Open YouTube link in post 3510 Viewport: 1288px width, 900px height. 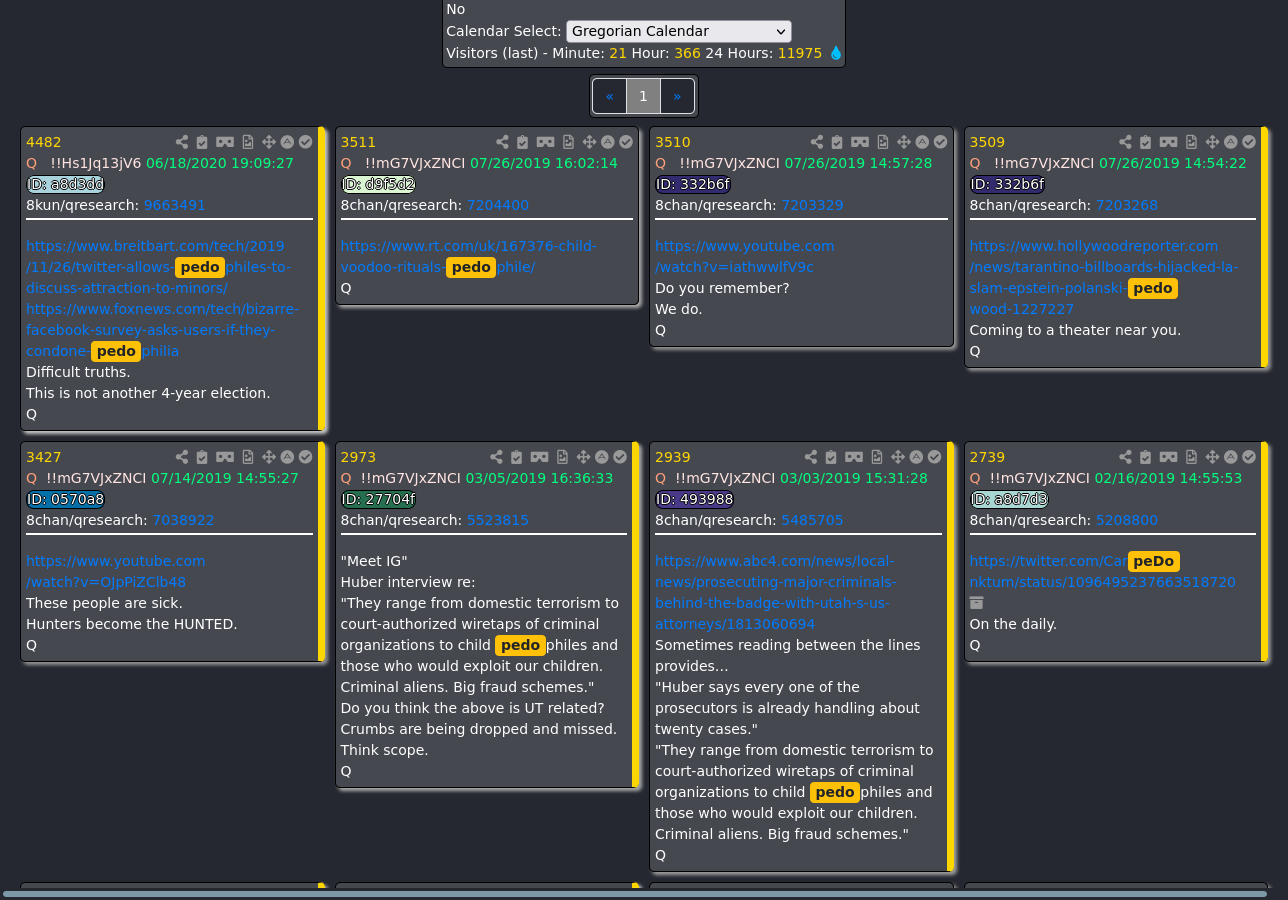pos(744,256)
